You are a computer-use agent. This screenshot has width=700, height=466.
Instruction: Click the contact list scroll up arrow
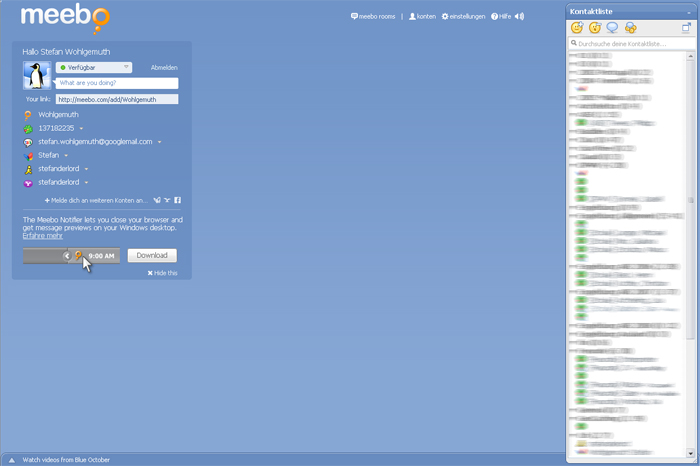click(690, 56)
